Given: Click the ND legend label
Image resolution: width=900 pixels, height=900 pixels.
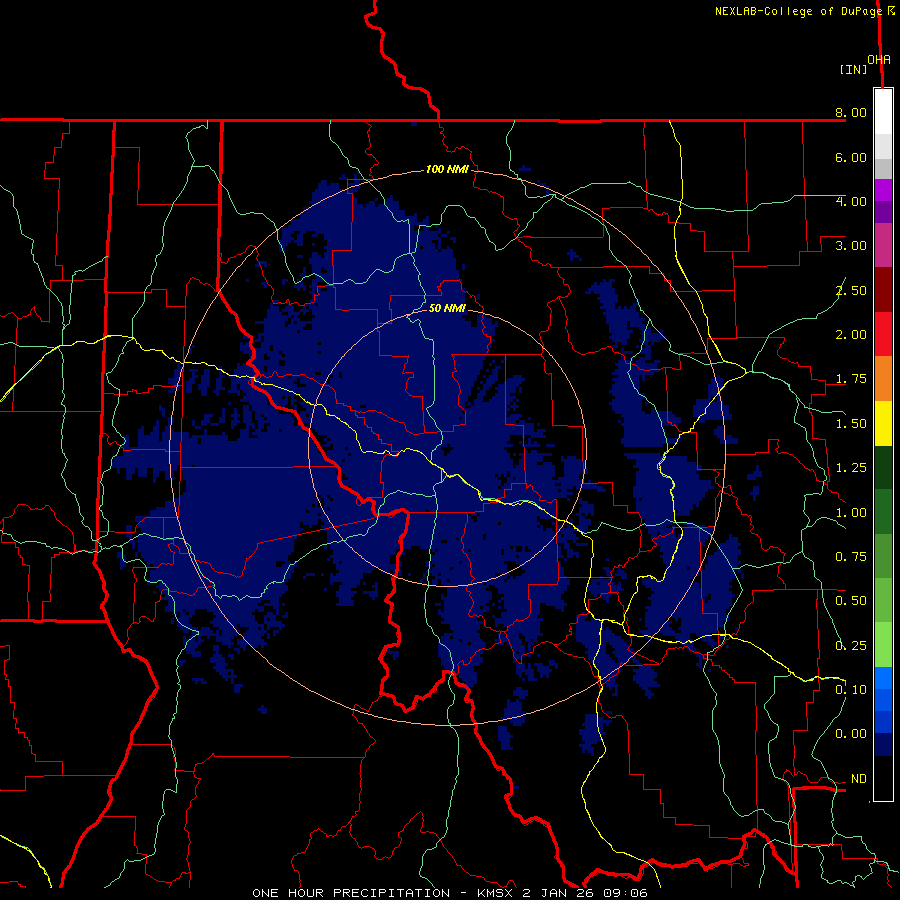Looking at the screenshot, I should pyautogui.click(x=859, y=779).
